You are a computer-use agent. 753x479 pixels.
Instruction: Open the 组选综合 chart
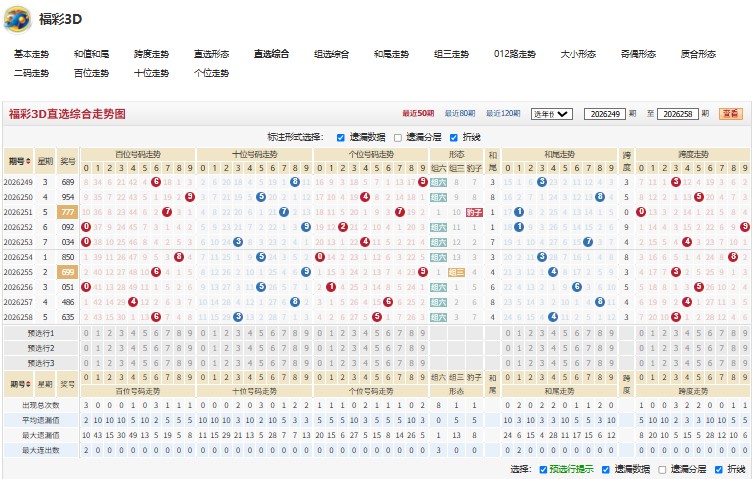pyautogui.click(x=331, y=54)
